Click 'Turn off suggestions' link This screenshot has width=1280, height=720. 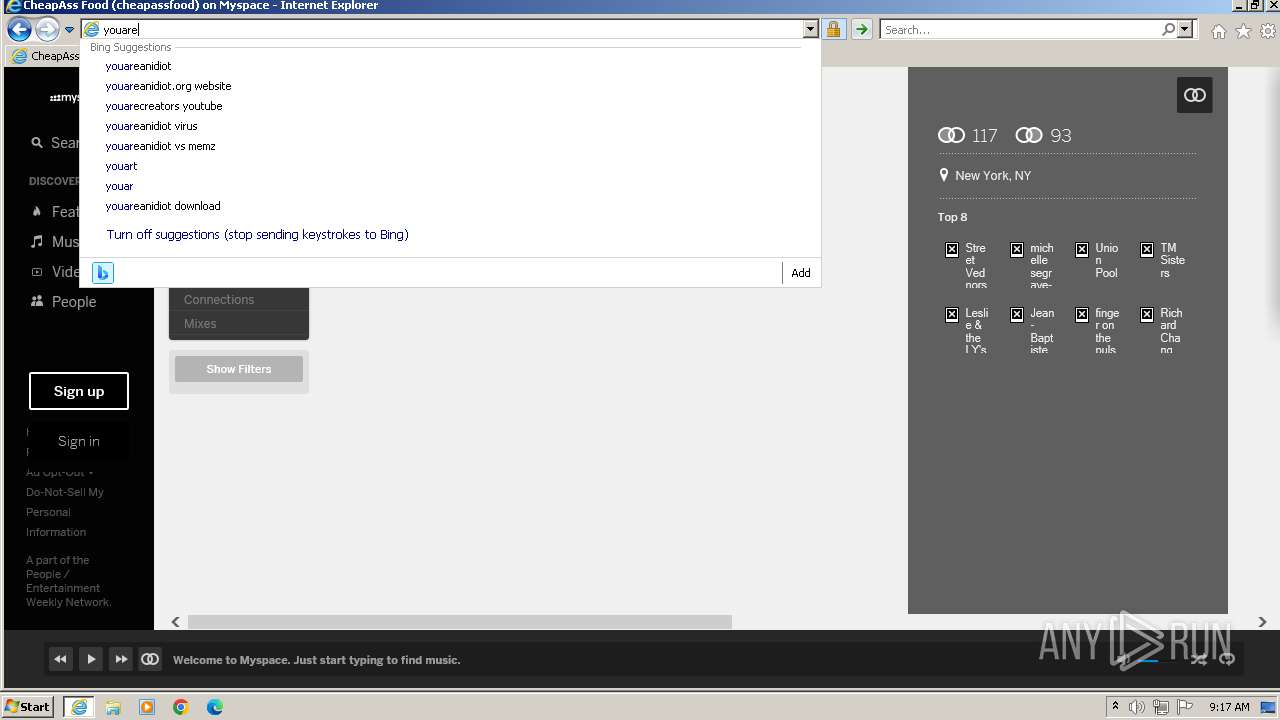pyautogui.click(x=257, y=235)
